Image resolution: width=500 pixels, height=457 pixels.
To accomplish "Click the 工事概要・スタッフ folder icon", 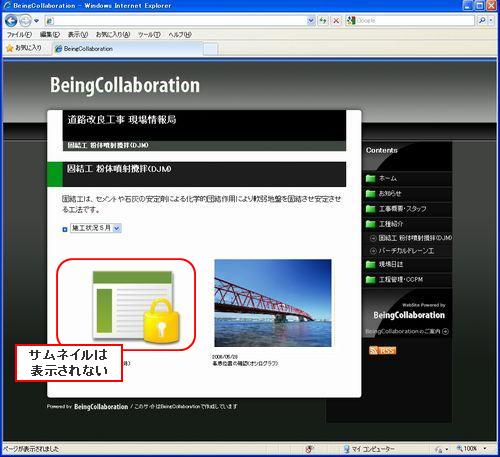I will (x=371, y=209).
